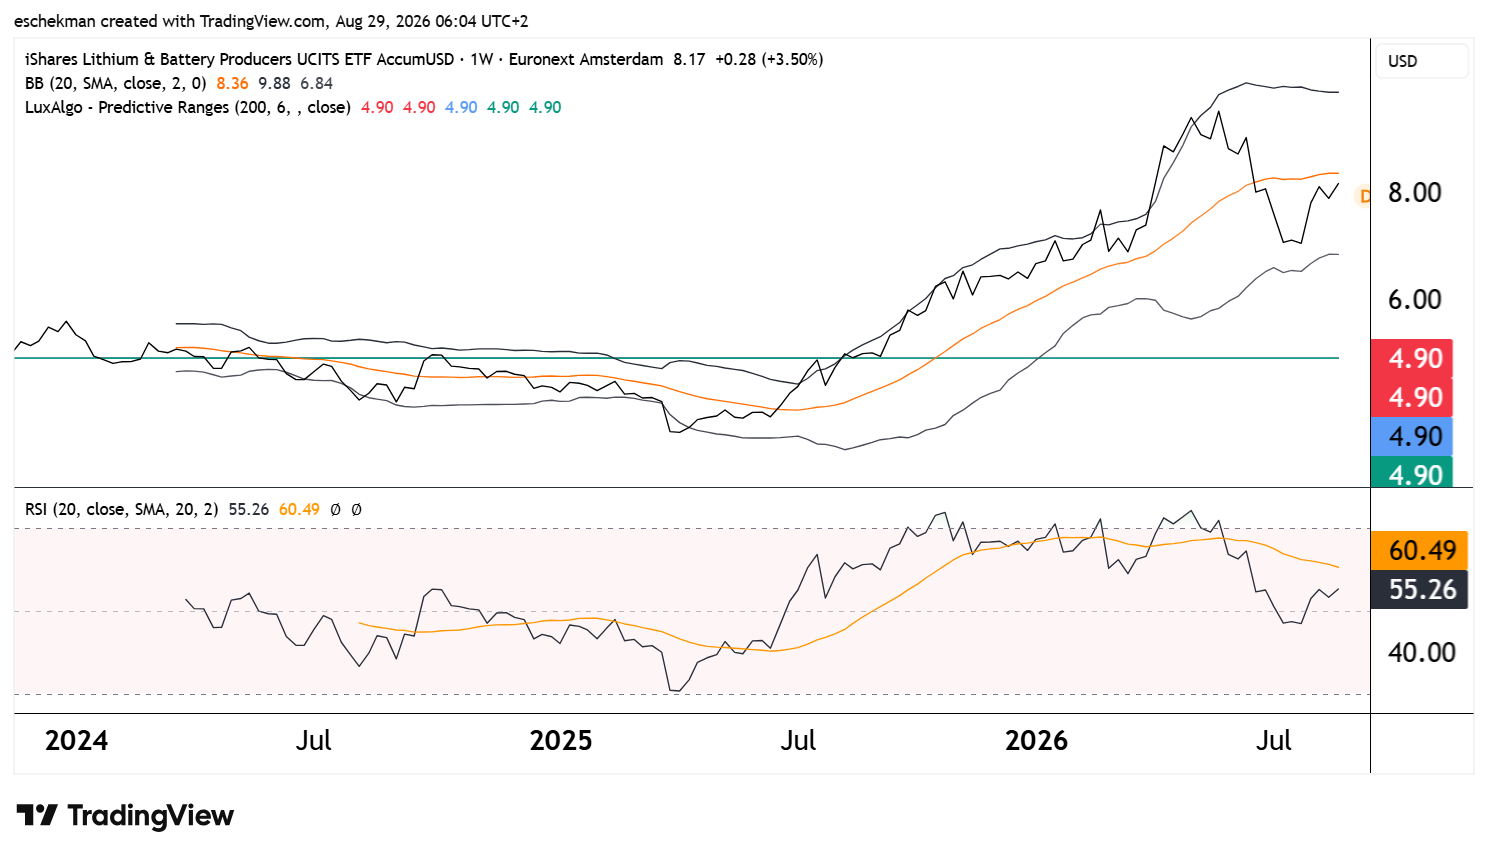Click the 9.88 upper band value

pyautogui.click(x=274, y=83)
